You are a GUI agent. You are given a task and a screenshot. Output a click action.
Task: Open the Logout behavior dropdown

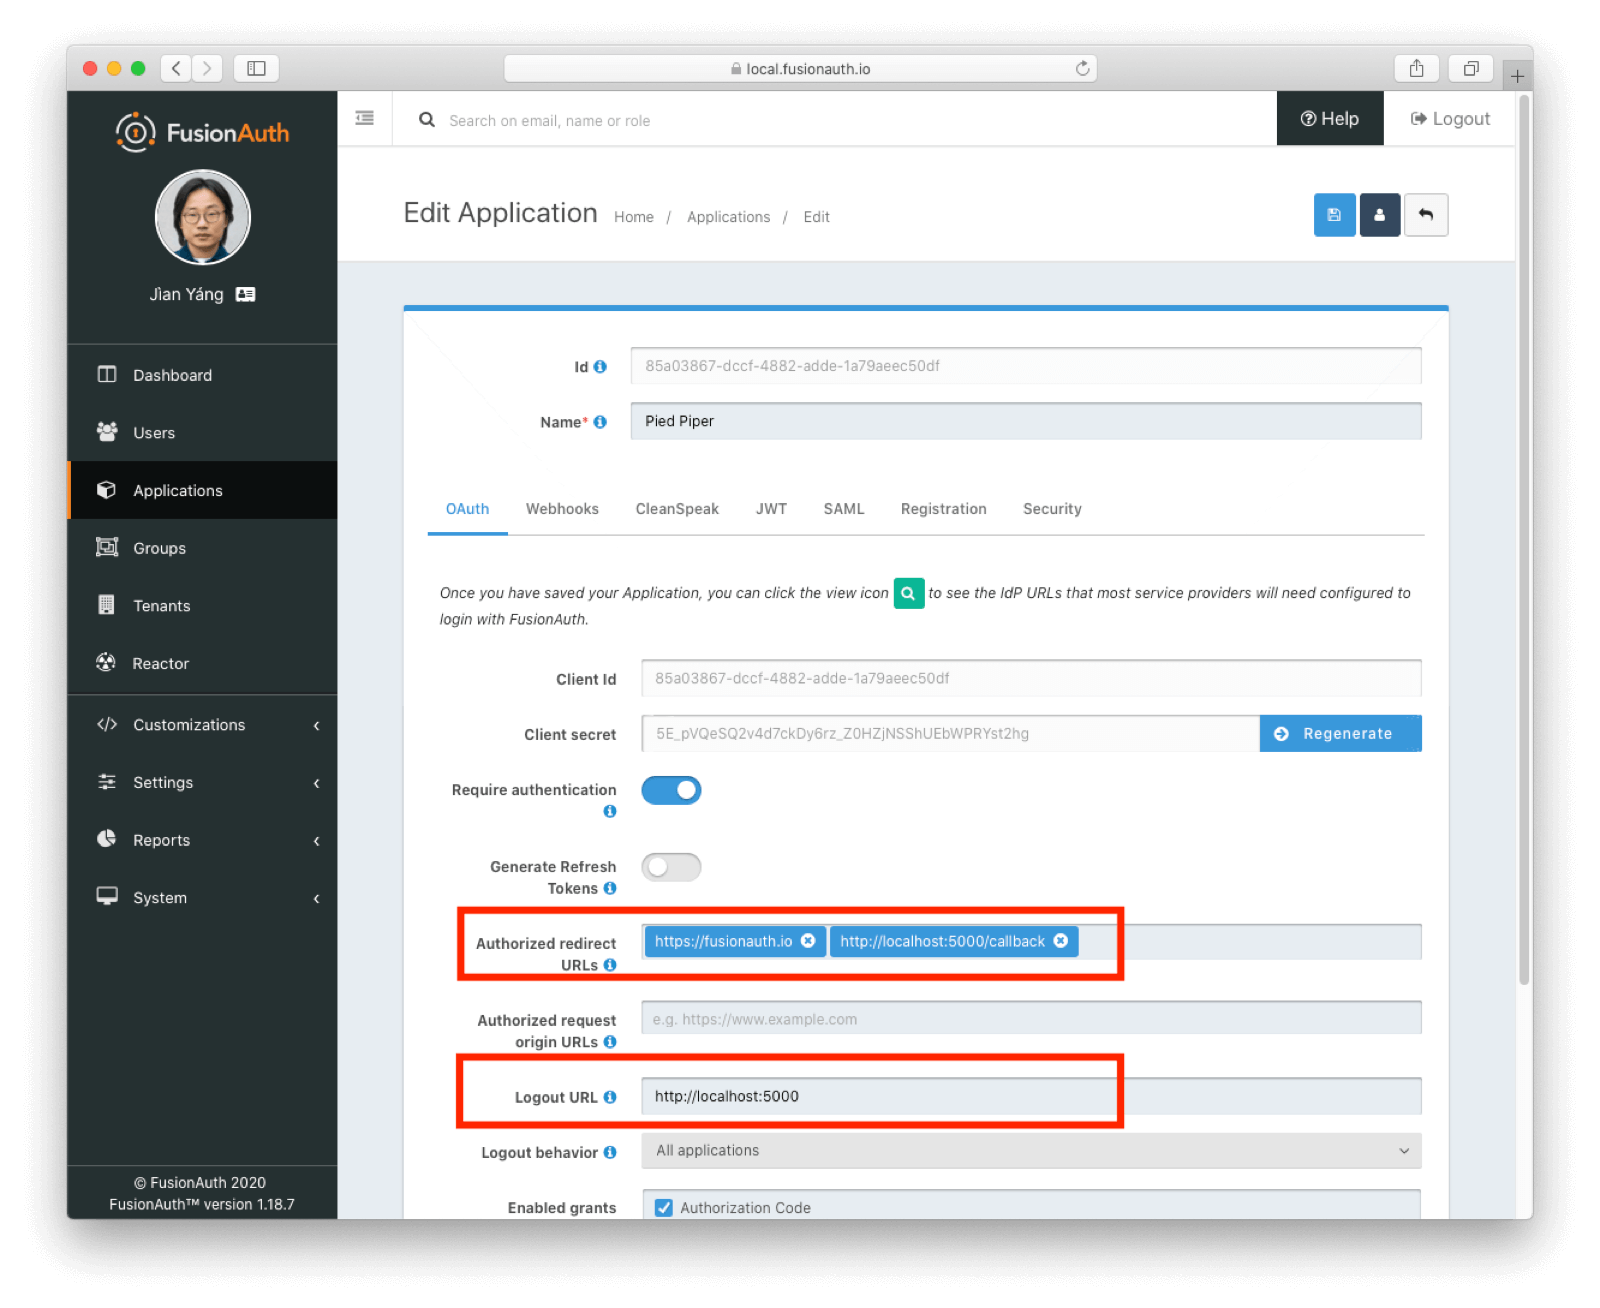click(1031, 1151)
